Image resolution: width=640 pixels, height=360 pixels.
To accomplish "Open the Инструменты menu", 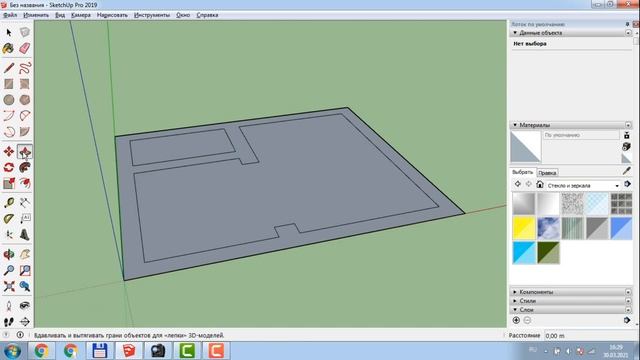I will [152, 15].
